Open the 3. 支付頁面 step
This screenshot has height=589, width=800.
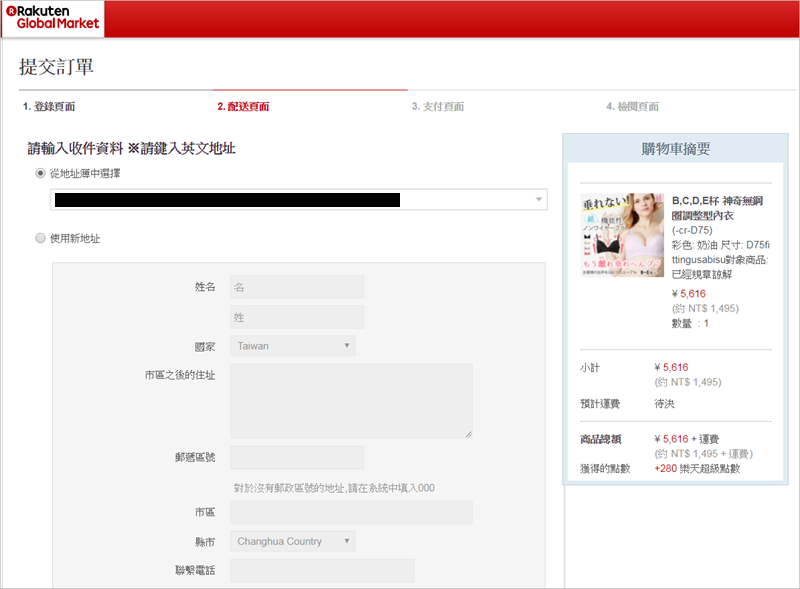point(437,107)
